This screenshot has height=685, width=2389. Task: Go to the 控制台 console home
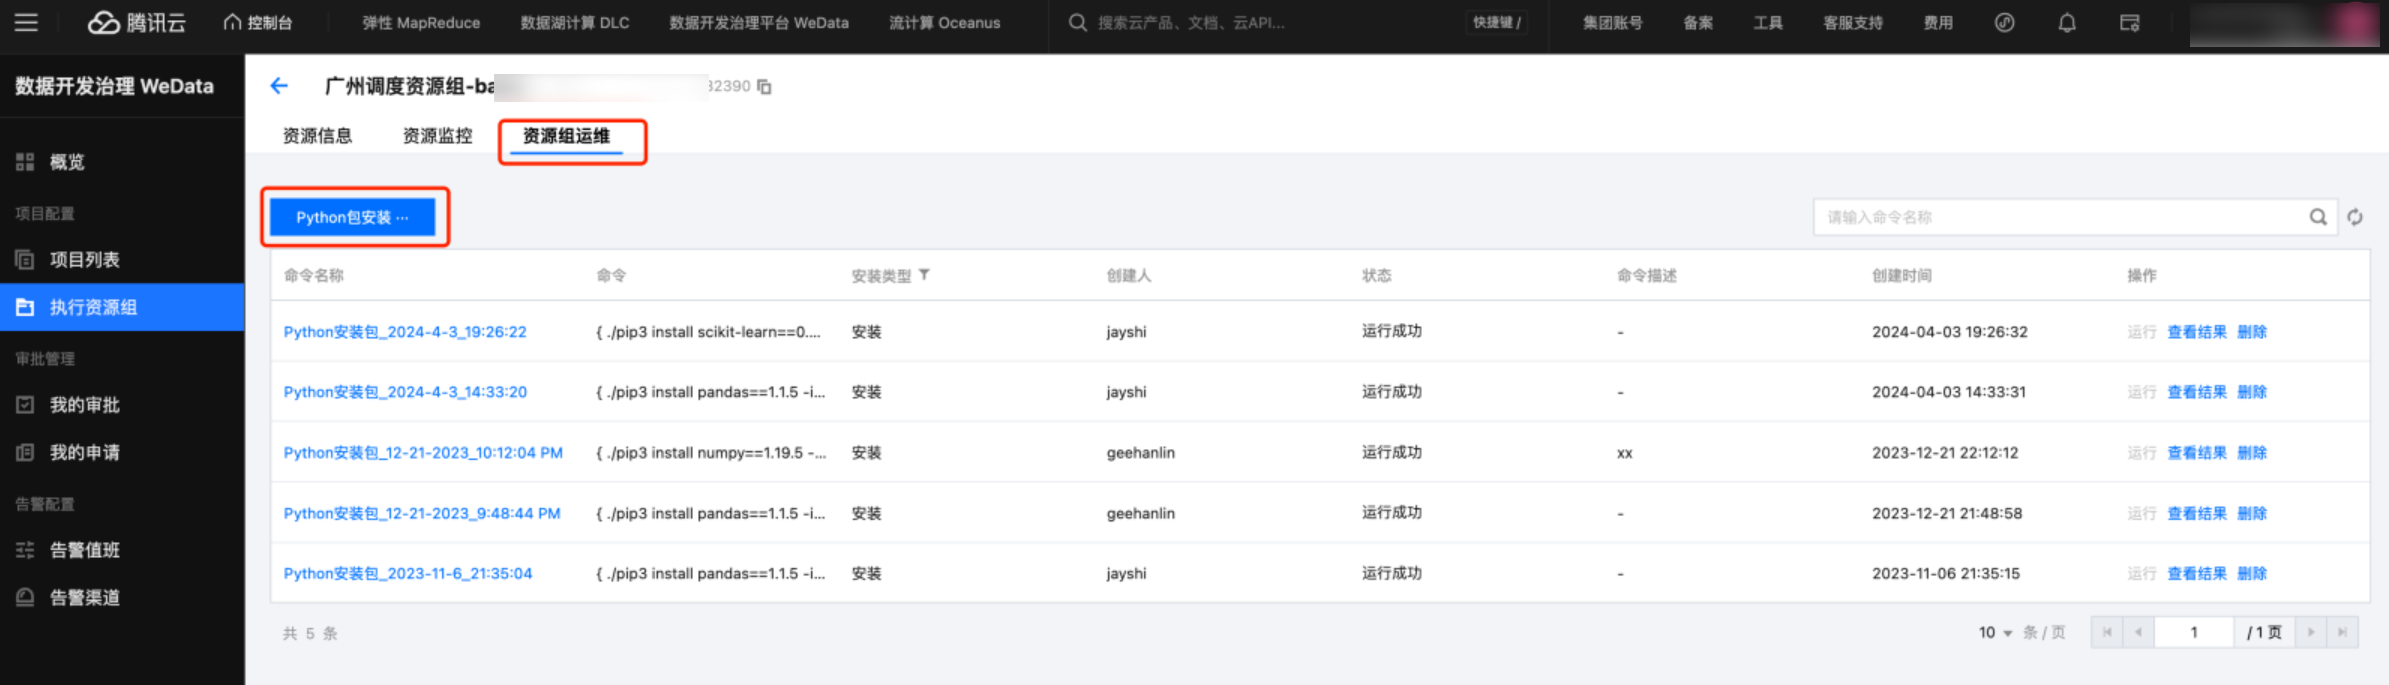point(258,22)
